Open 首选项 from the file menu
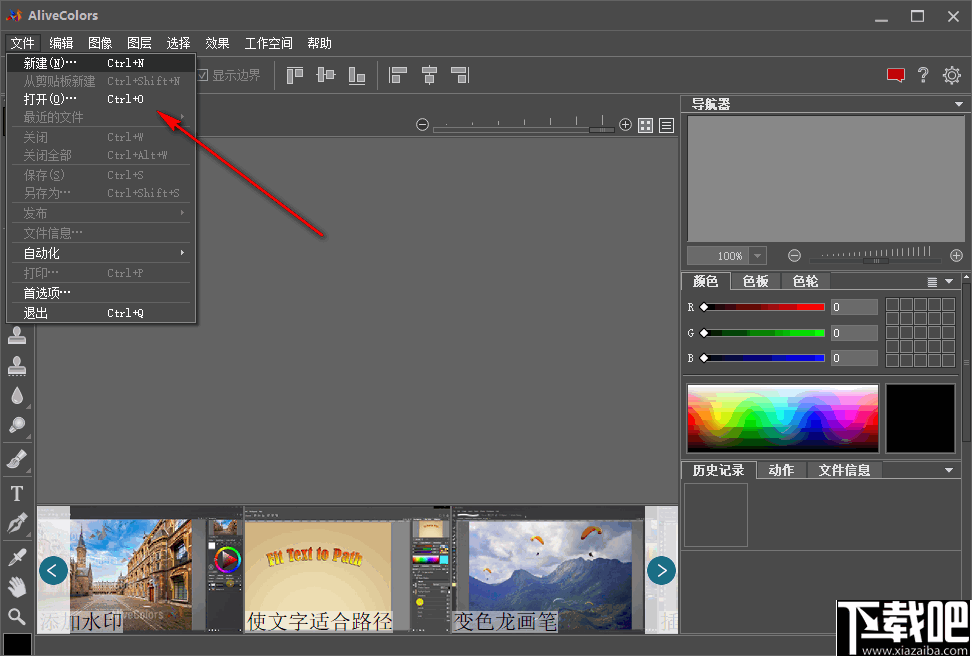The image size is (972, 656). [101, 293]
